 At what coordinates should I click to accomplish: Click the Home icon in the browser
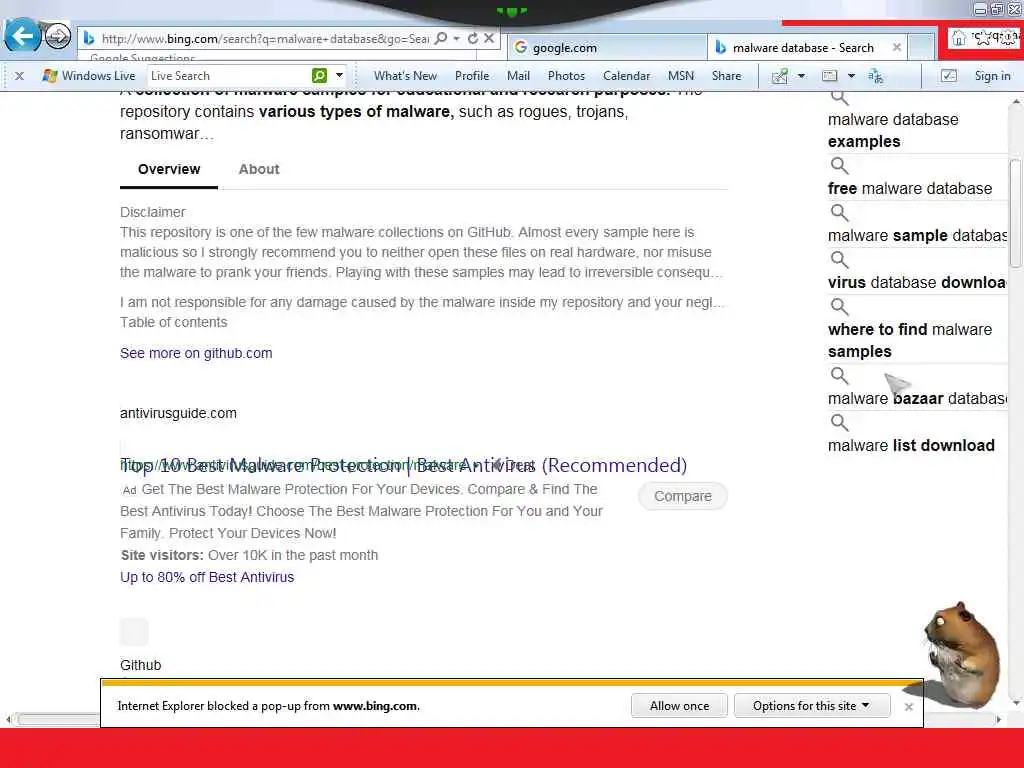point(958,39)
